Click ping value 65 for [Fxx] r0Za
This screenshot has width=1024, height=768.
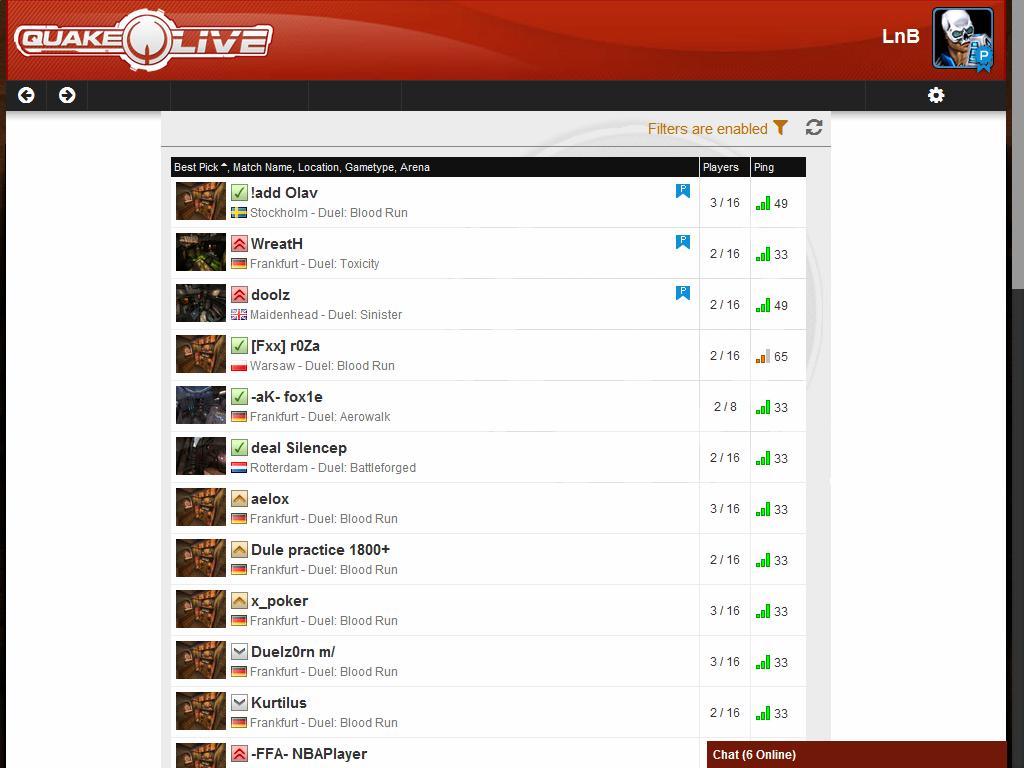click(781, 357)
